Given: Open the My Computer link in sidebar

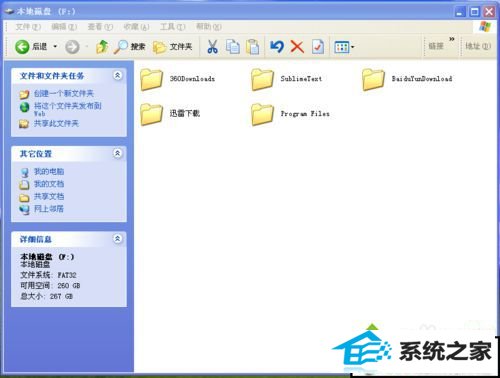Looking at the screenshot, I should [49, 171].
